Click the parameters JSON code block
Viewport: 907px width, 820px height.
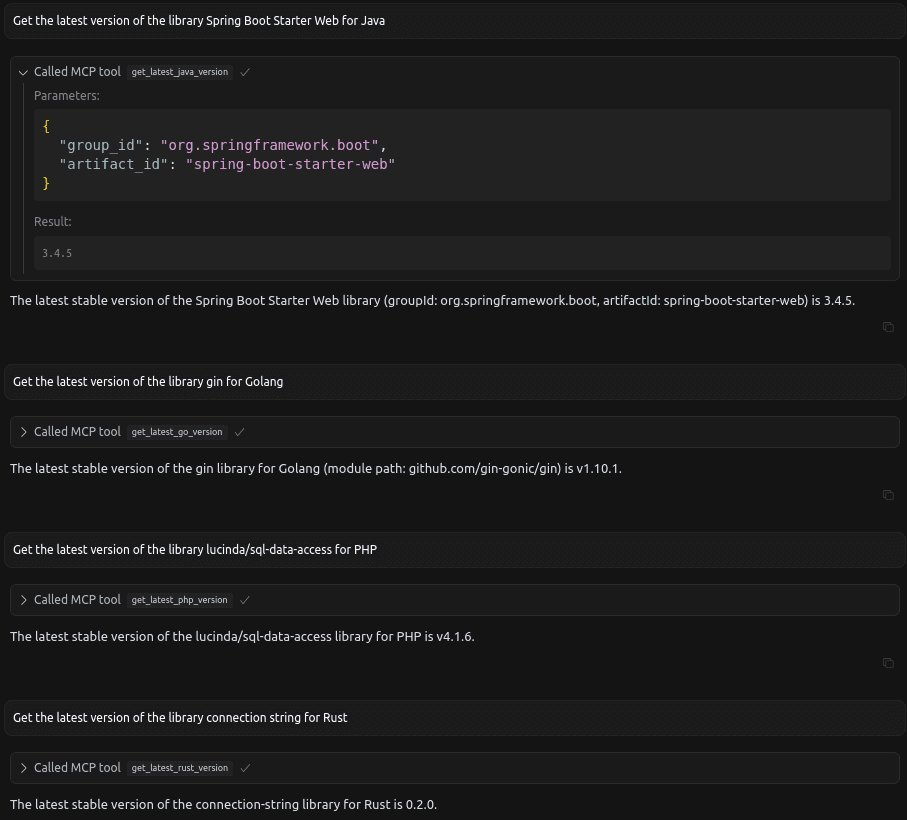click(462, 155)
